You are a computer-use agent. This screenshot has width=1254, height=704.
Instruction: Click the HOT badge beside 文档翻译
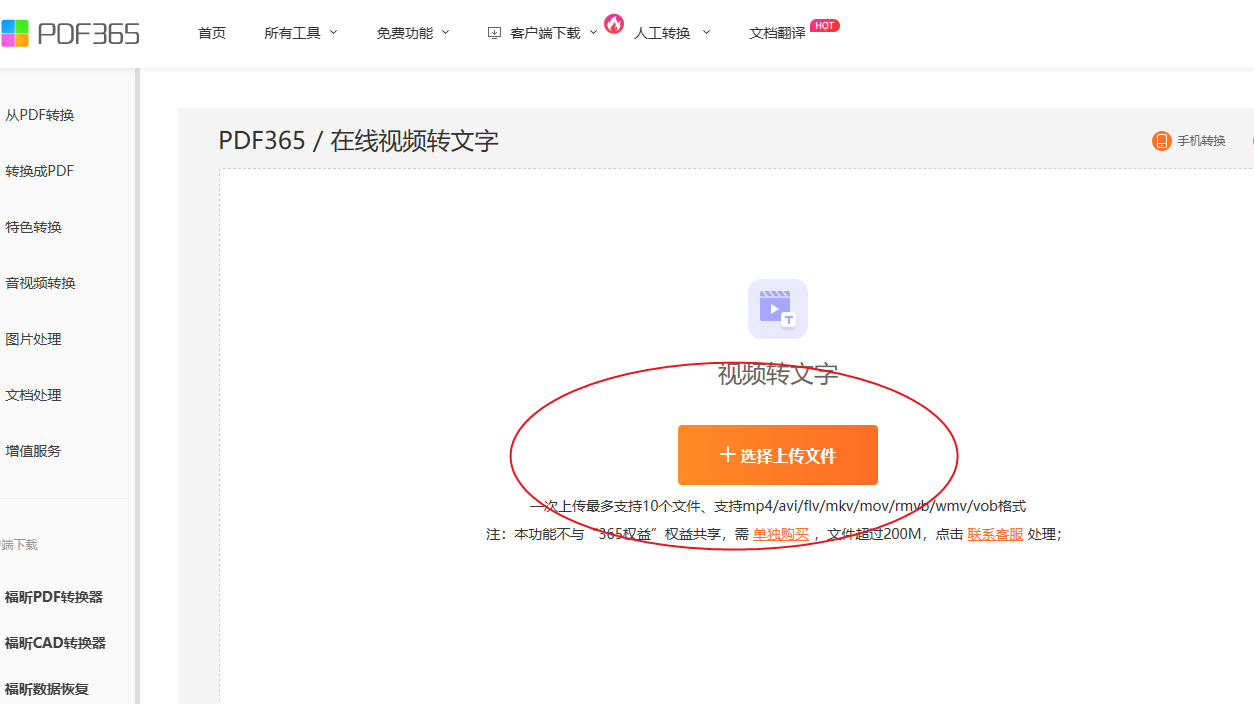(x=825, y=26)
